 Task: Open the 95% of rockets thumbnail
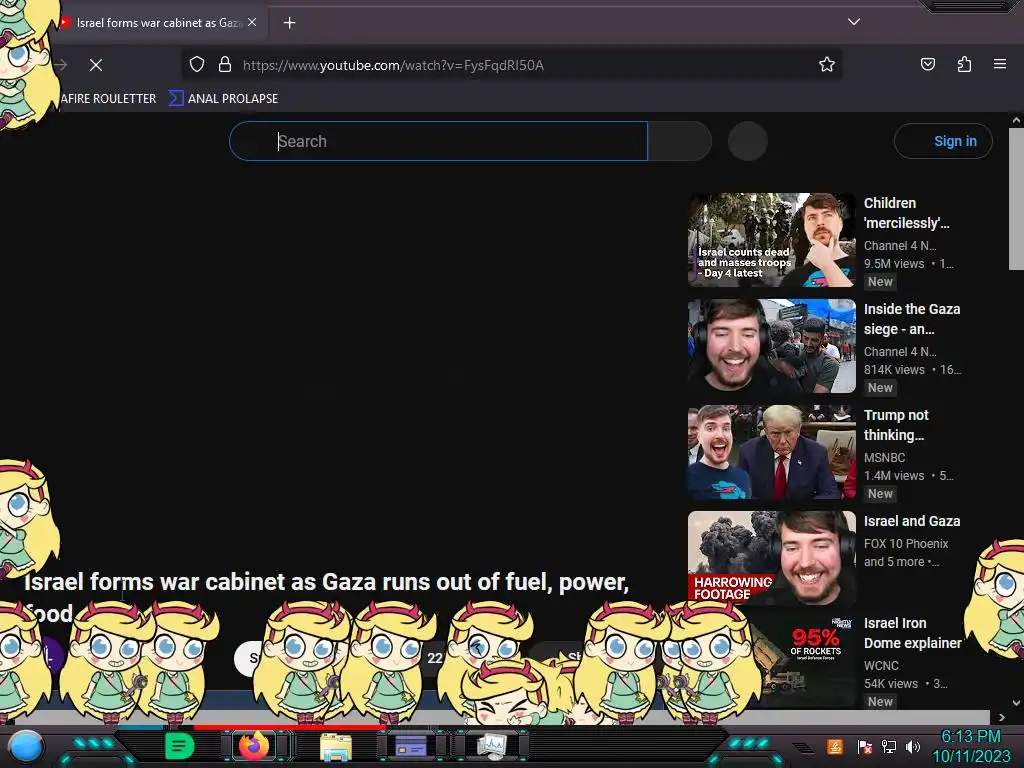coord(803,660)
